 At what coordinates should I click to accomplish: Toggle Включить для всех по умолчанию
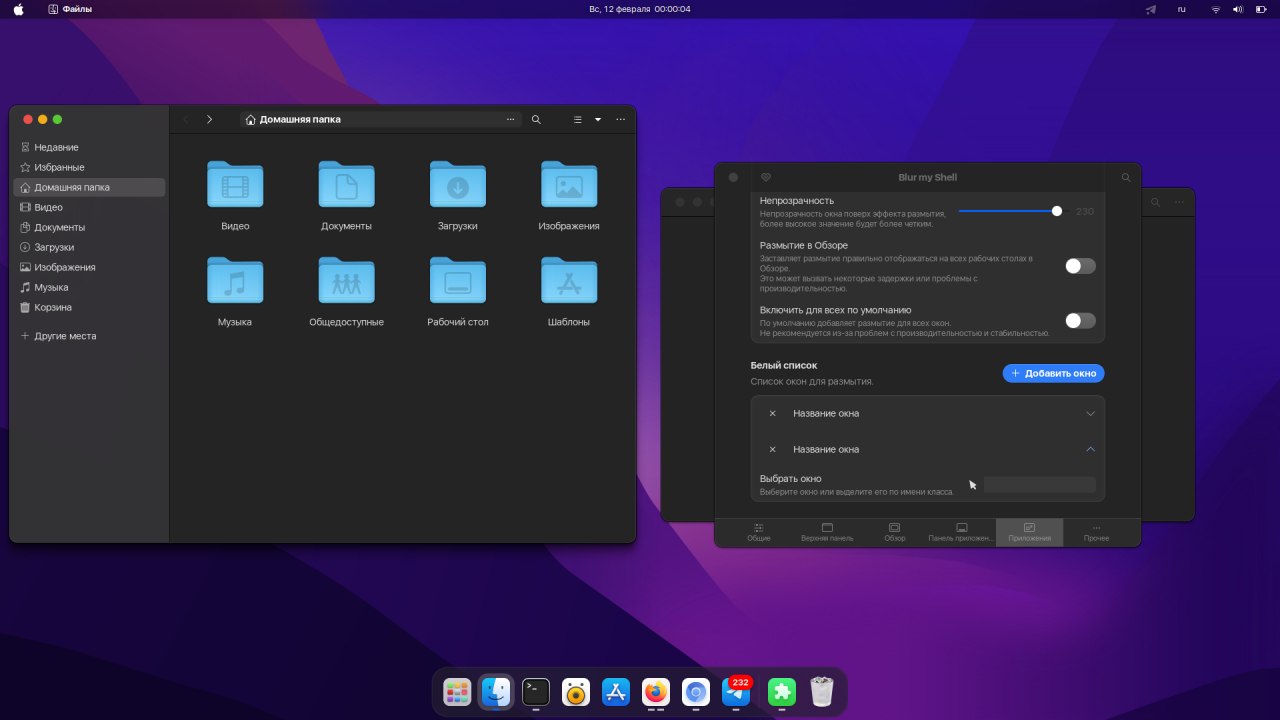[x=1080, y=321]
